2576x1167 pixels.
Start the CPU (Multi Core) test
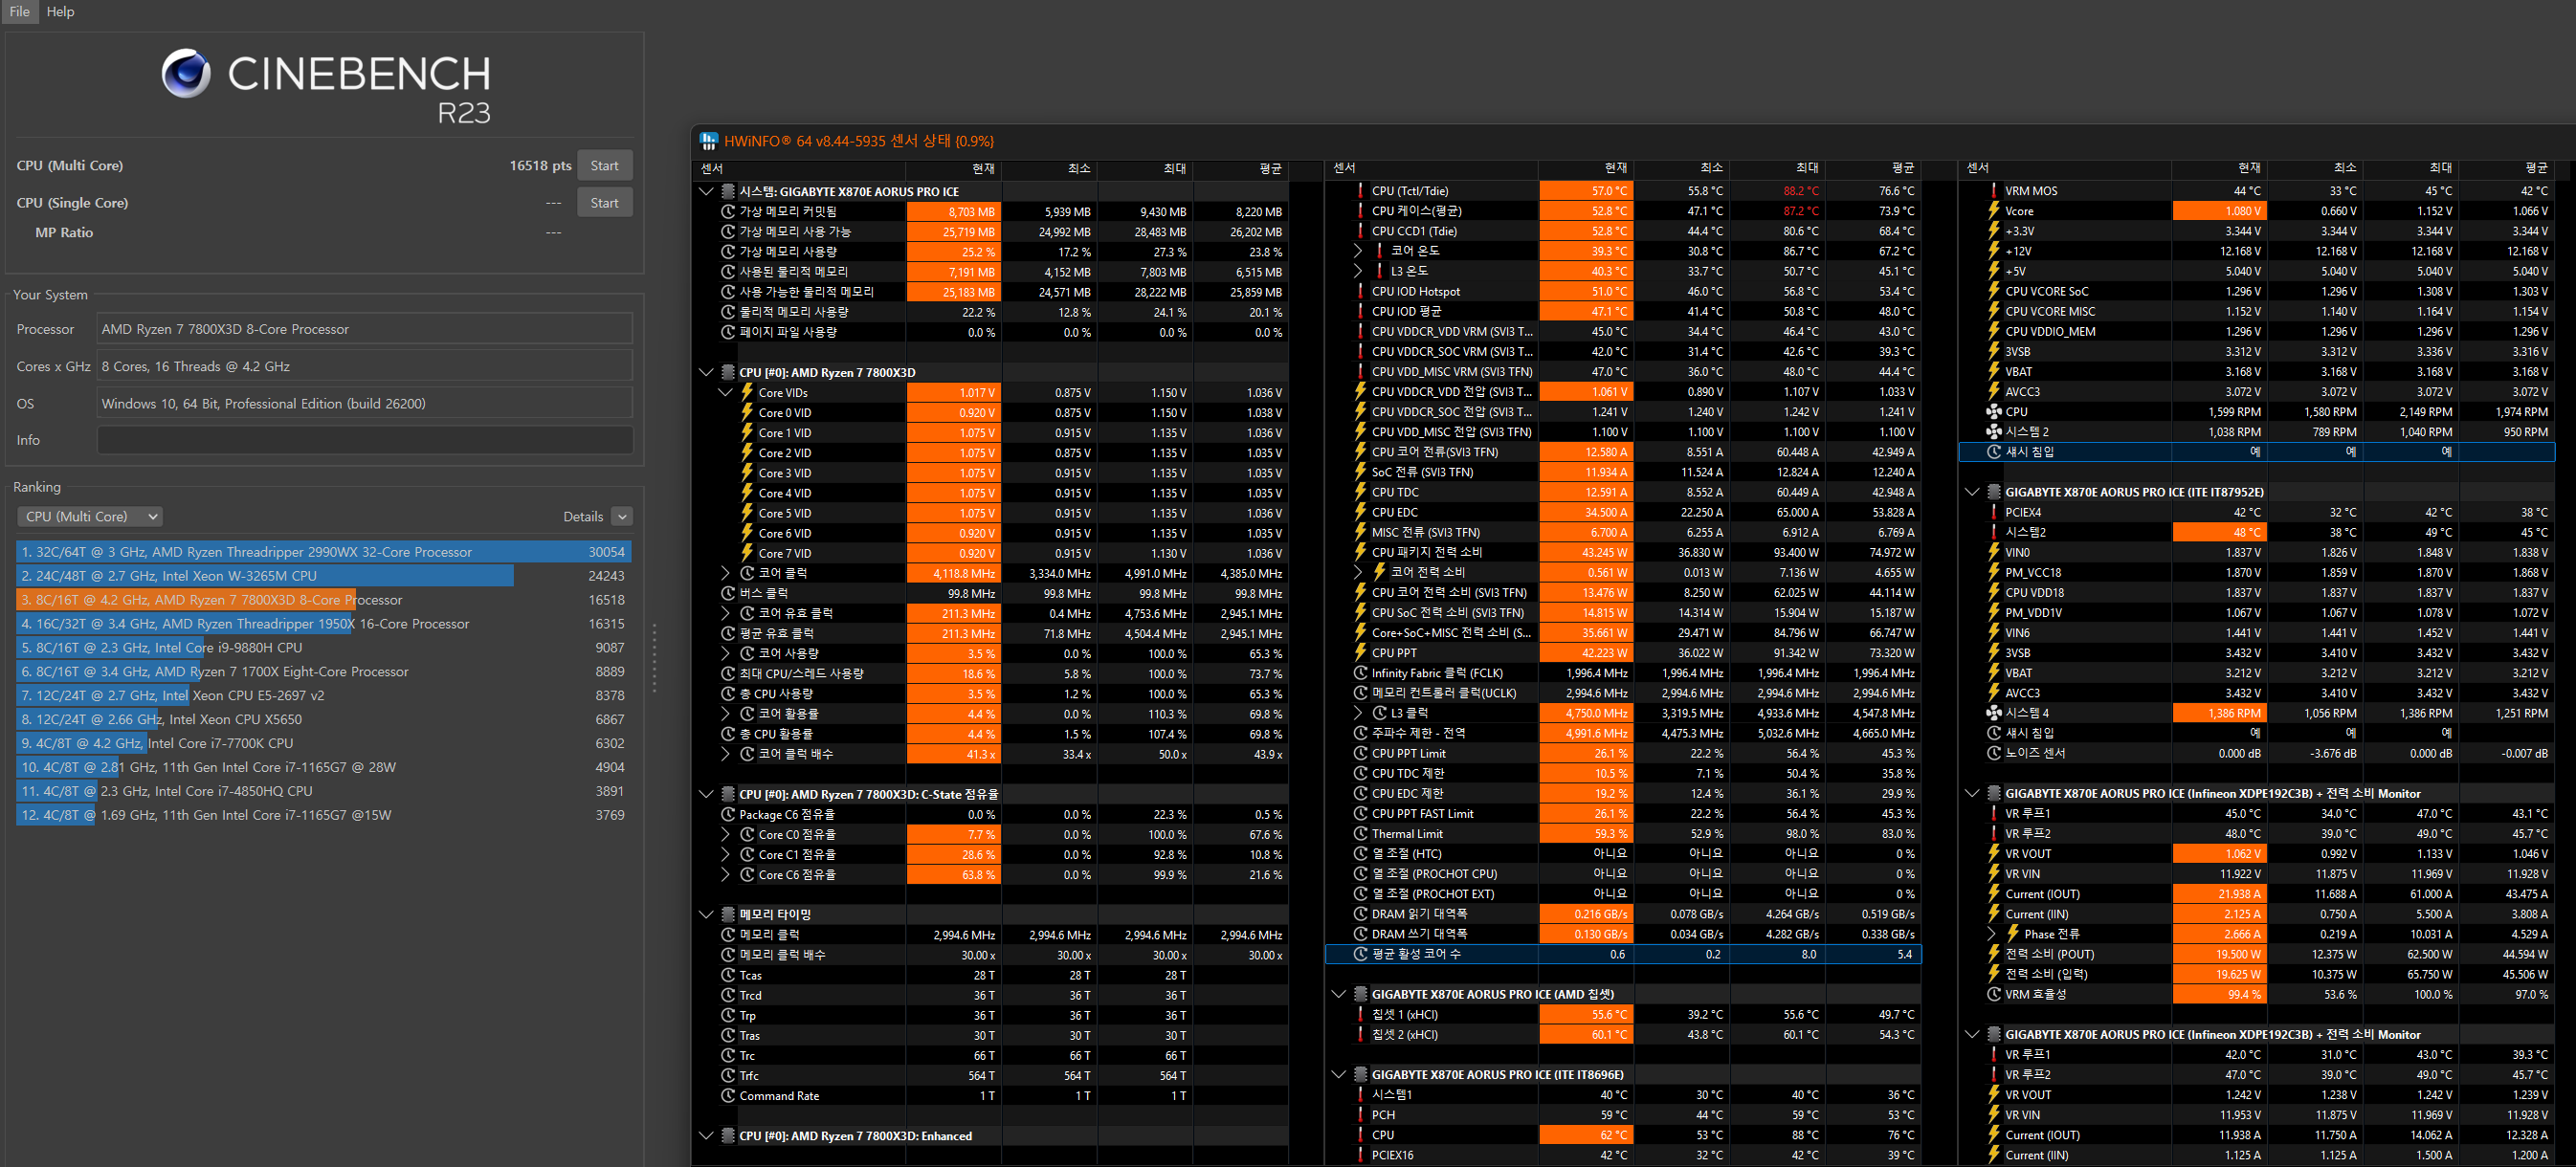604,165
